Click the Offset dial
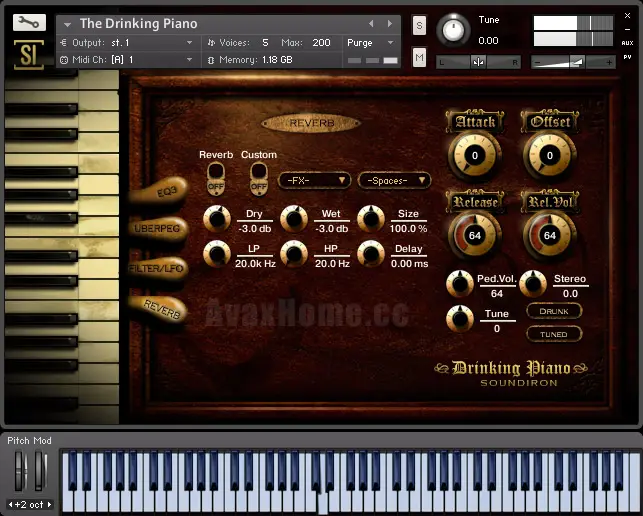This screenshot has height=516, width=643. (550, 155)
